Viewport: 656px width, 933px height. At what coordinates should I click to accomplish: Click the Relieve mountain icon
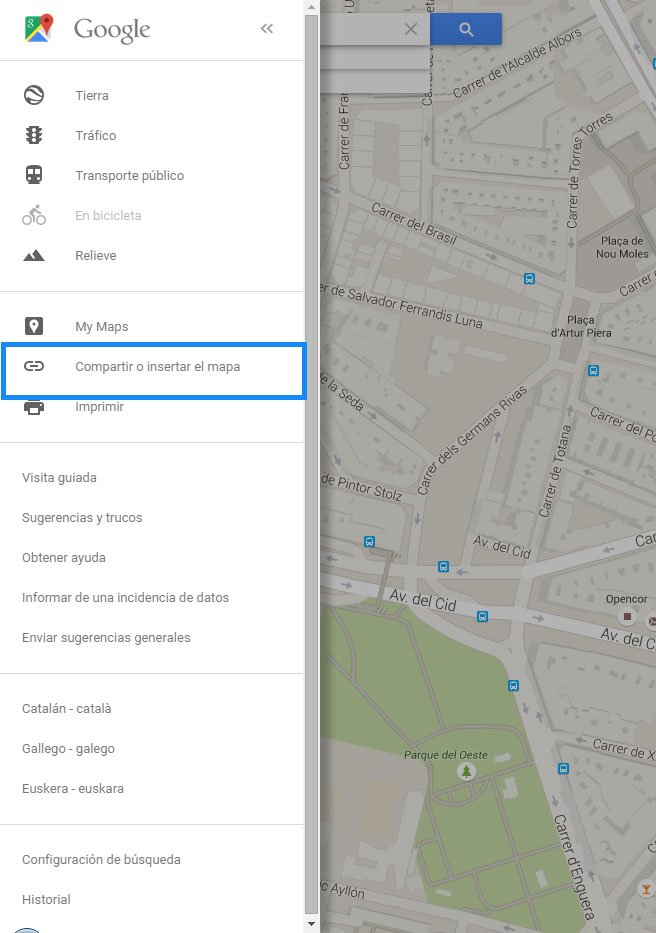click(x=34, y=256)
